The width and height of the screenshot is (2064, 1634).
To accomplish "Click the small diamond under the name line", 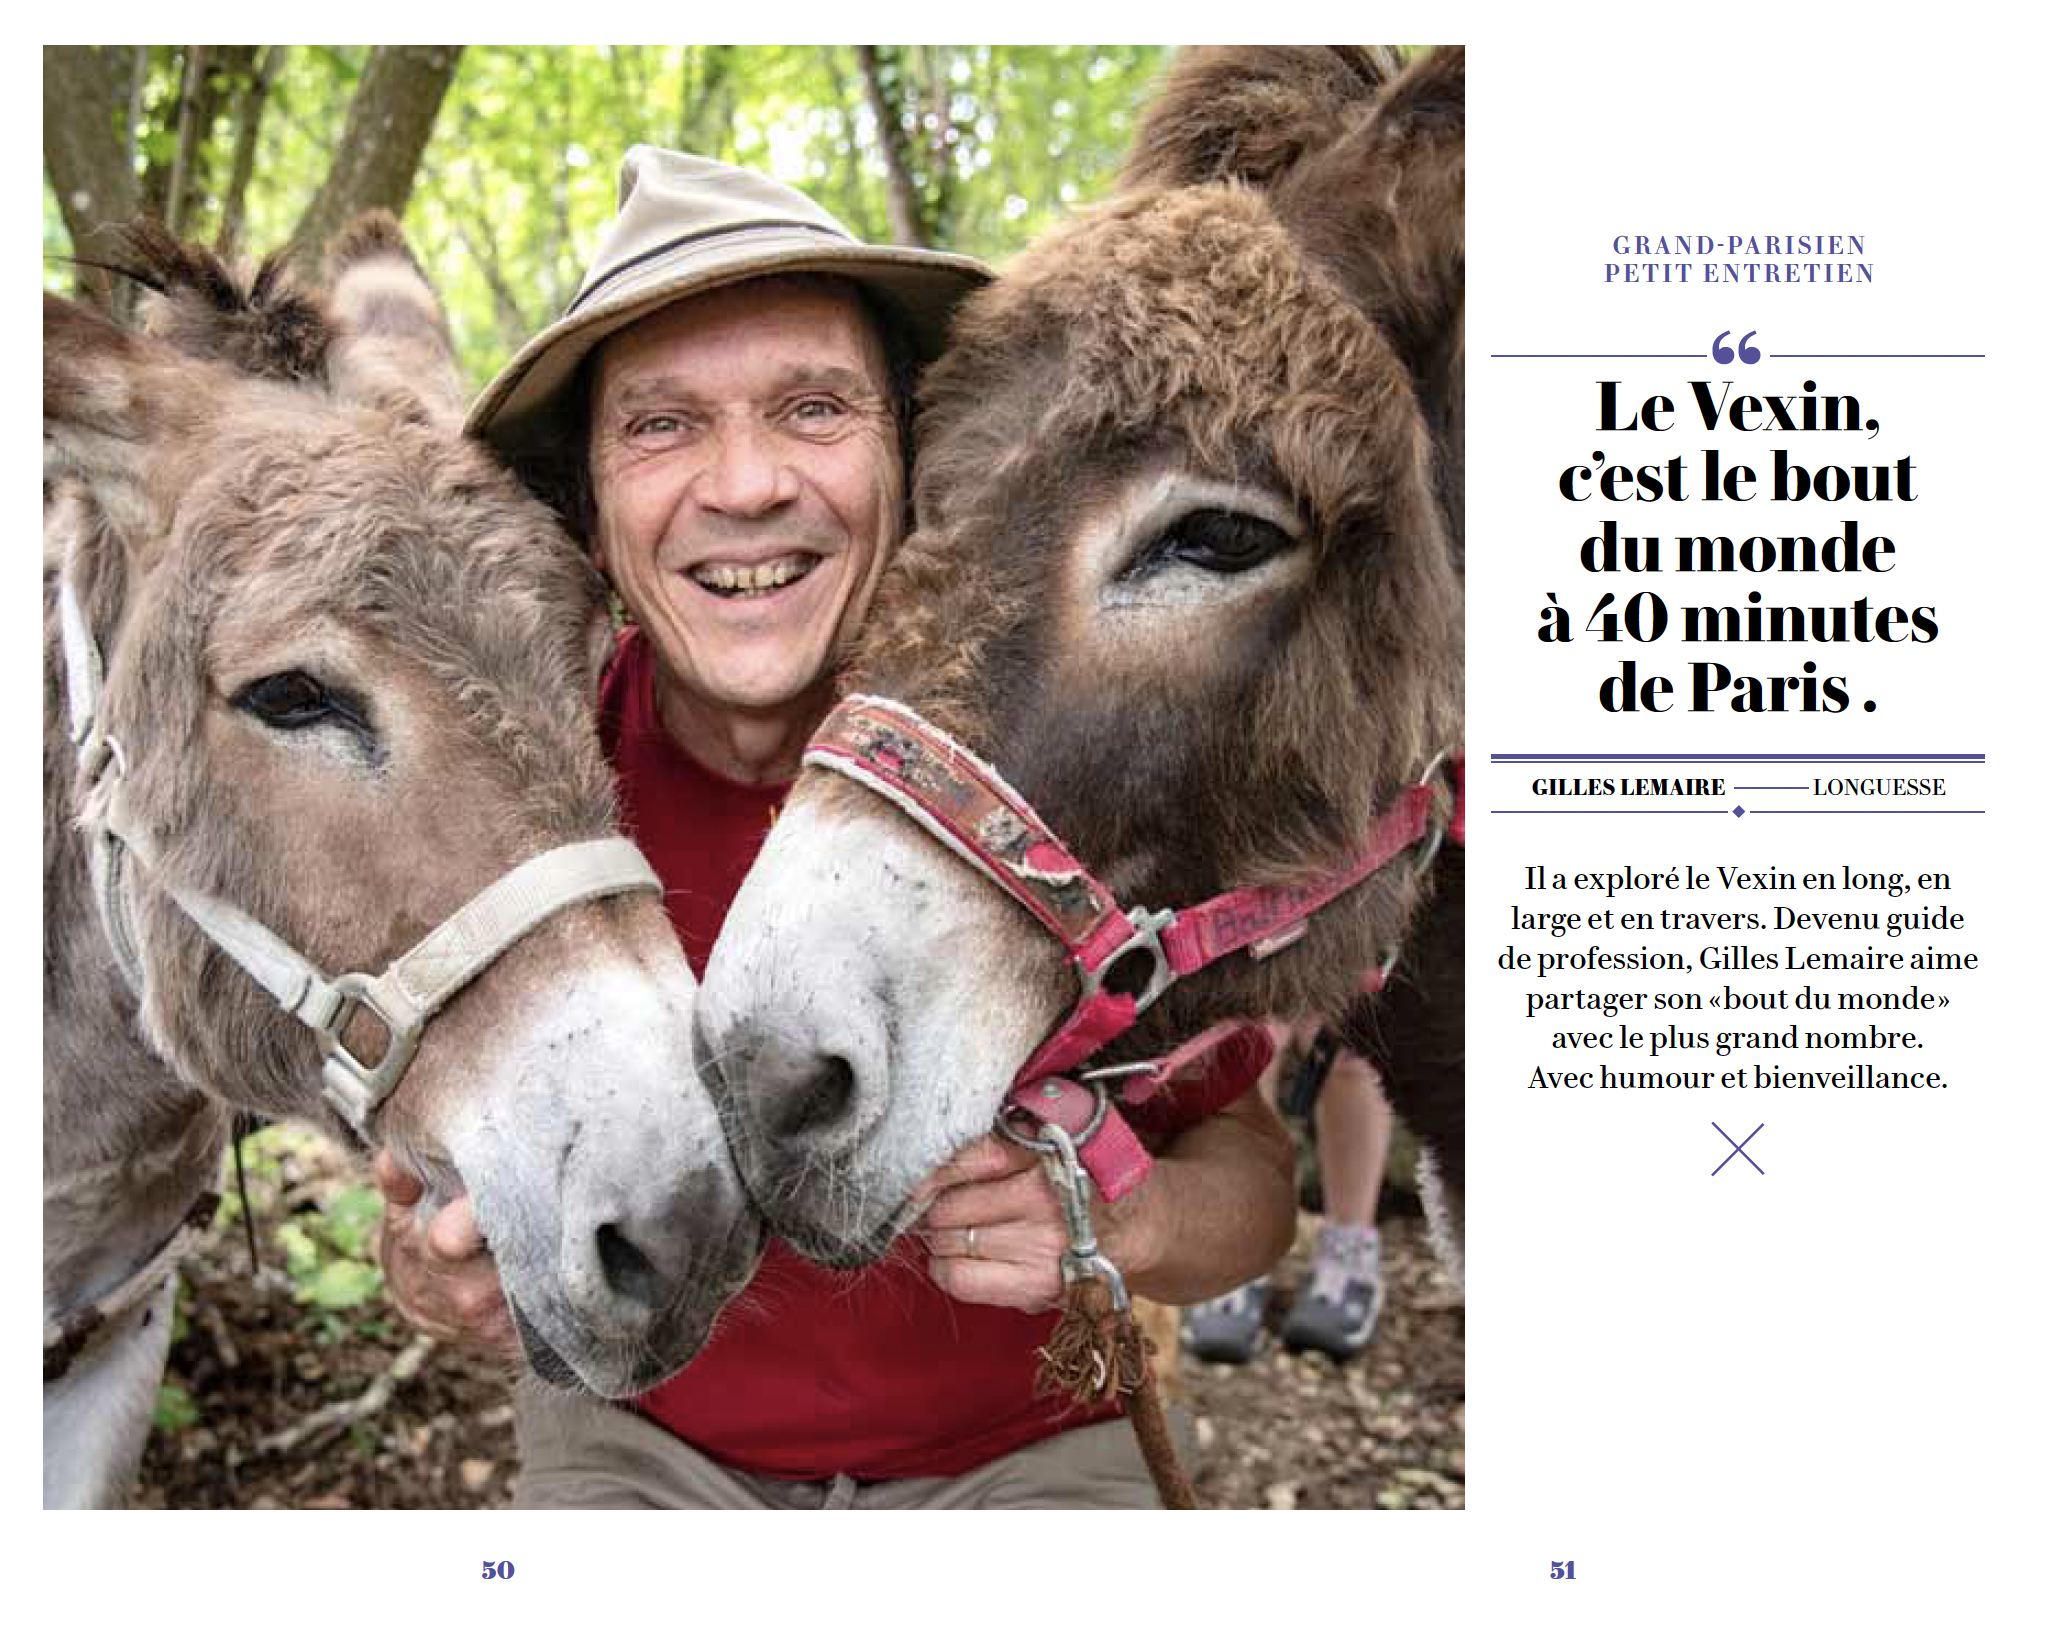I will pyautogui.click(x=1739, y=812).
